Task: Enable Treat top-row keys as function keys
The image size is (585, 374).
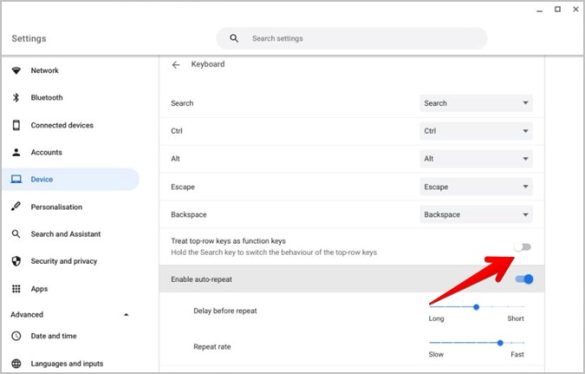Action: [x=523, y=247]
